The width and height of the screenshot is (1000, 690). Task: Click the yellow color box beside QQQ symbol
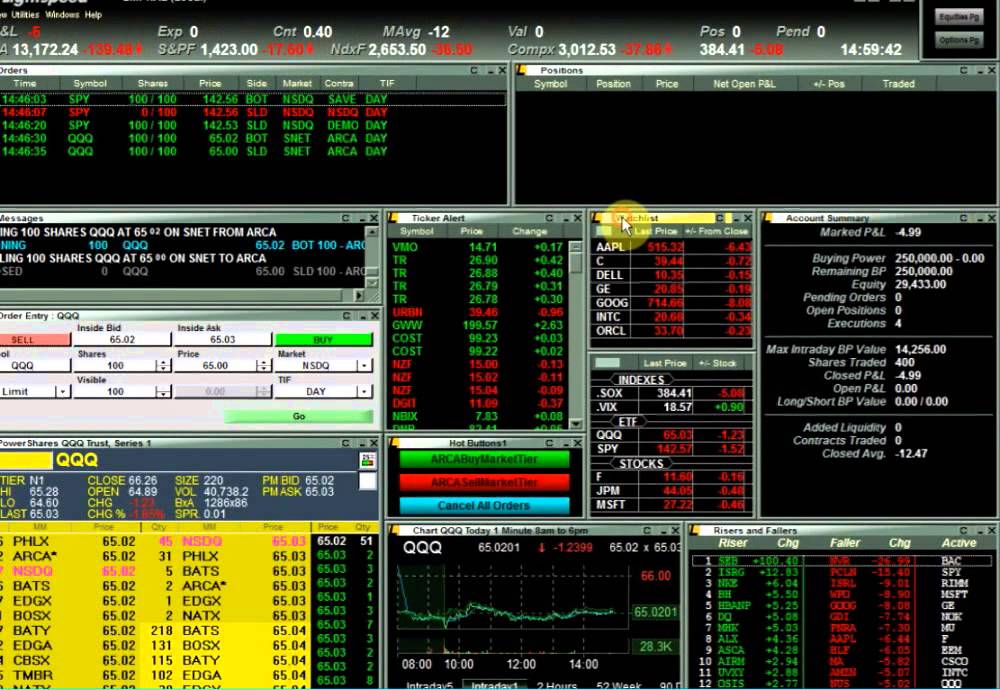(x=26, y=460)
